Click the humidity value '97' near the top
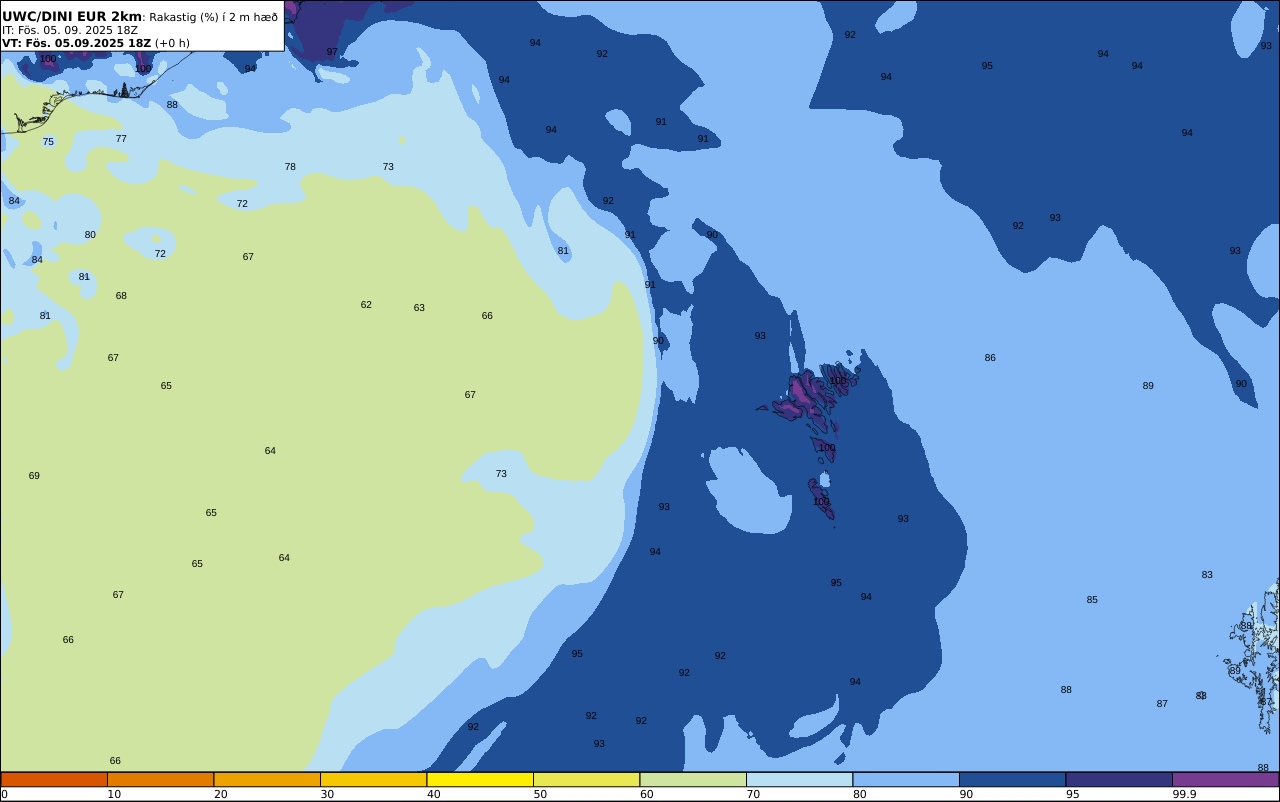The image size is (1280, 802). coord(332,52)
